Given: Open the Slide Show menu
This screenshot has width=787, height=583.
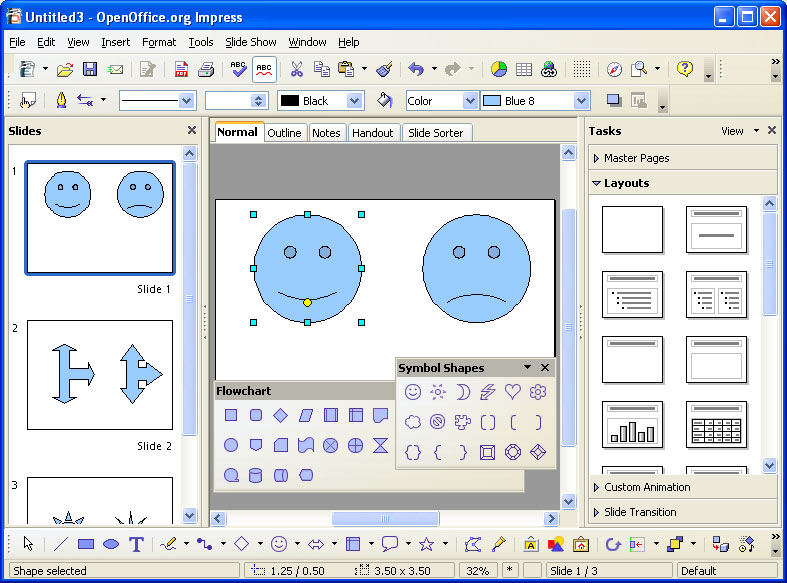Looking at the screenshot, I should tap(250, 42).
